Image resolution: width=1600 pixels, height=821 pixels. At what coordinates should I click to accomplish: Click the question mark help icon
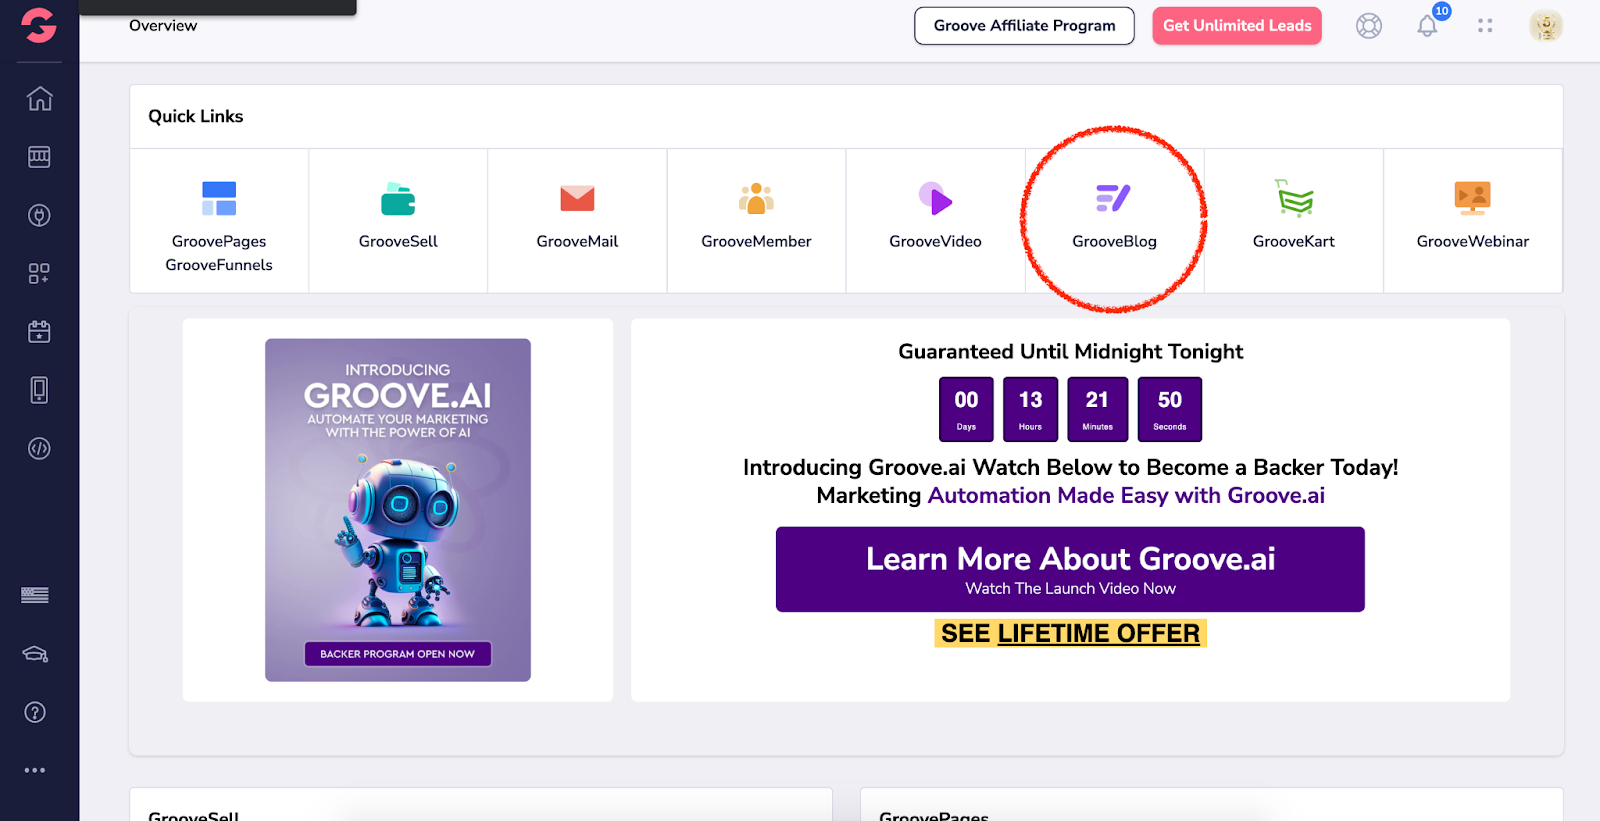(x=35, y=712)
